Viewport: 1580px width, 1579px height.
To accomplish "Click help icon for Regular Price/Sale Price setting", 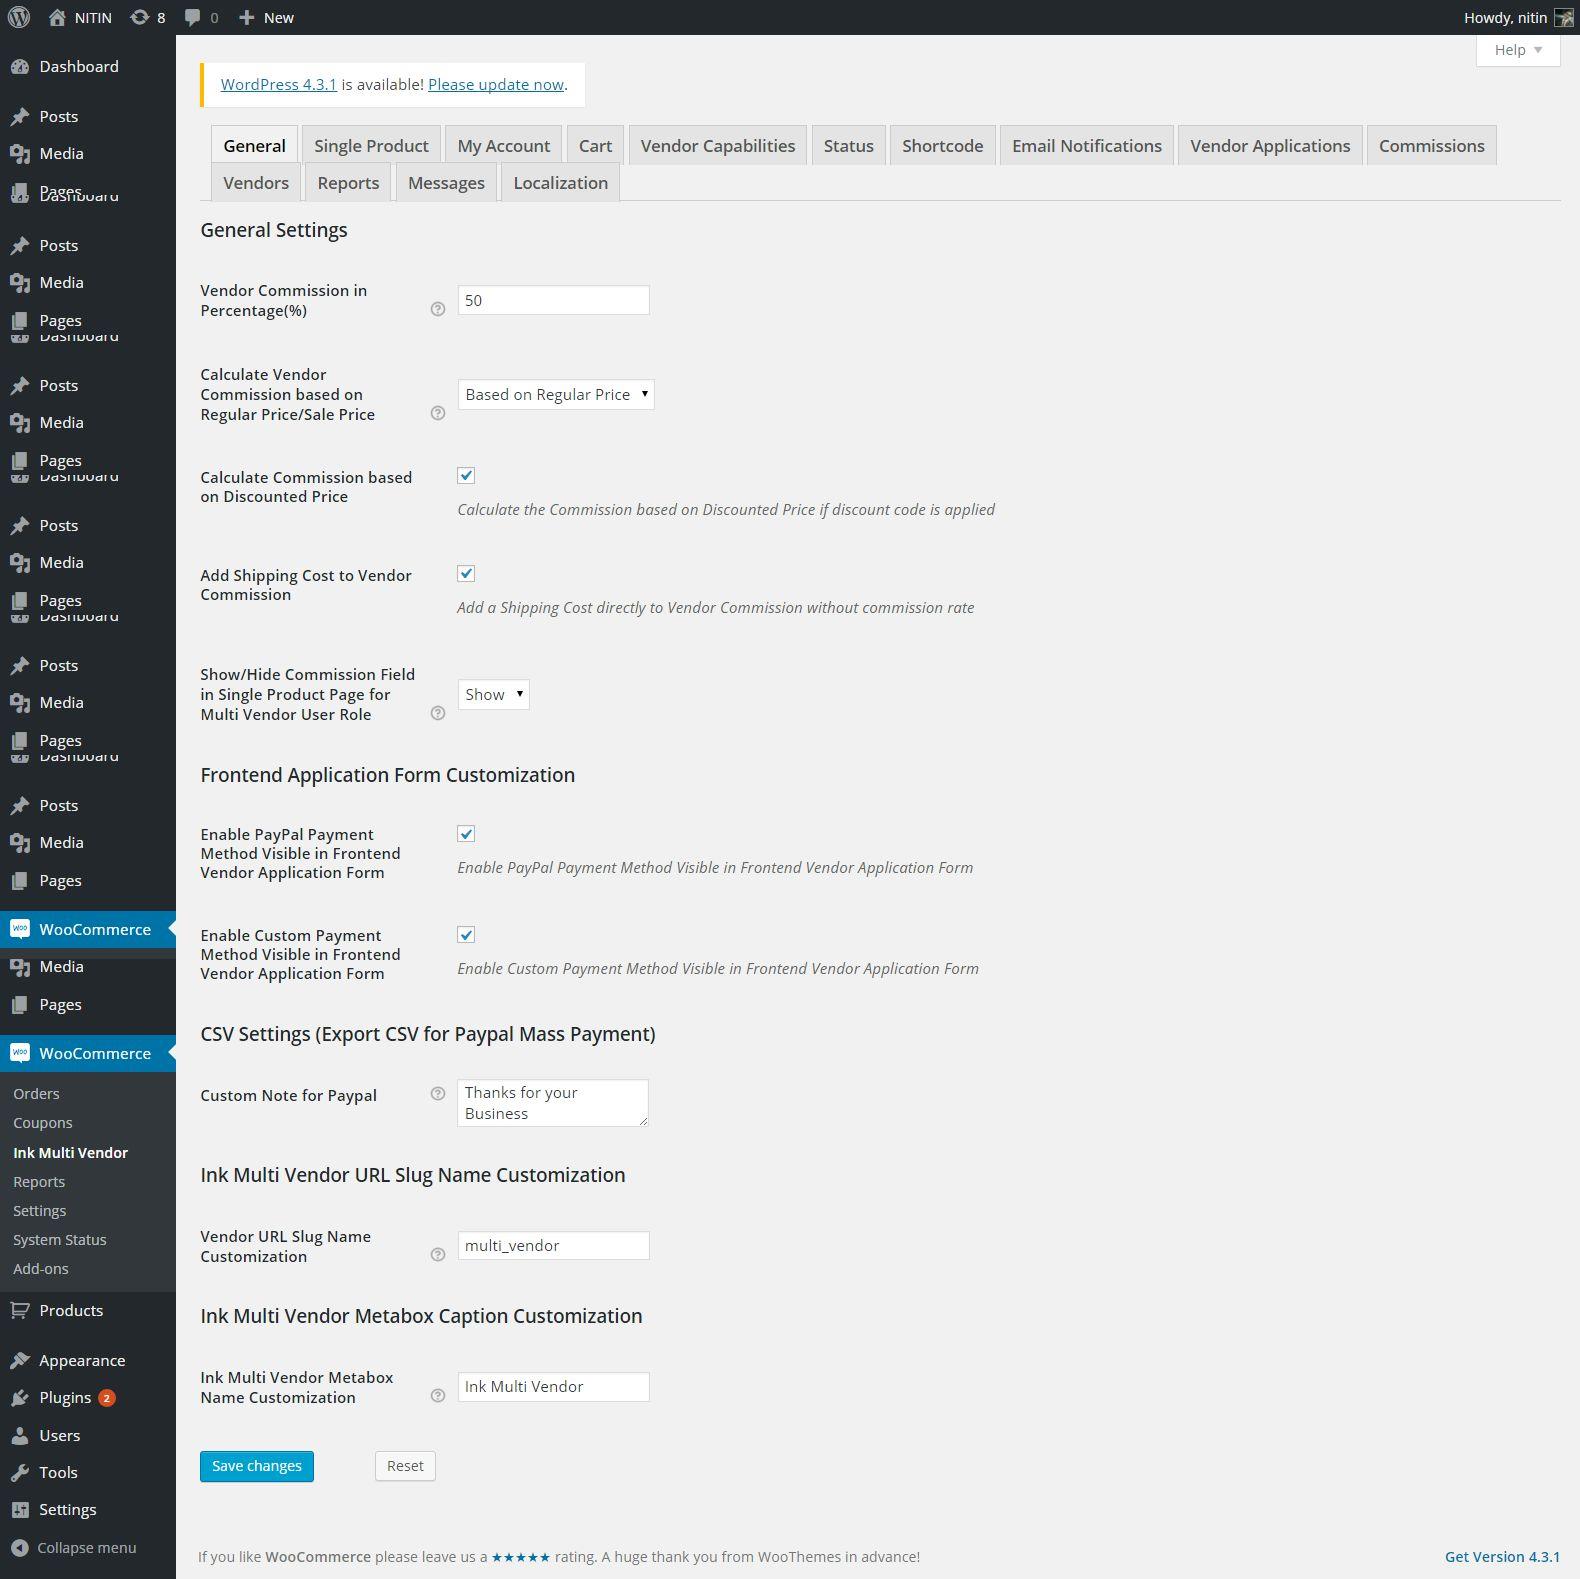I will click(437, 413).
